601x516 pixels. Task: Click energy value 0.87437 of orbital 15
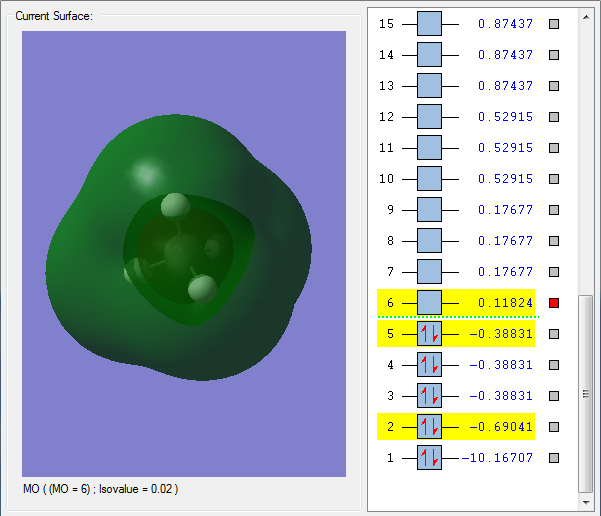[506, 24]
